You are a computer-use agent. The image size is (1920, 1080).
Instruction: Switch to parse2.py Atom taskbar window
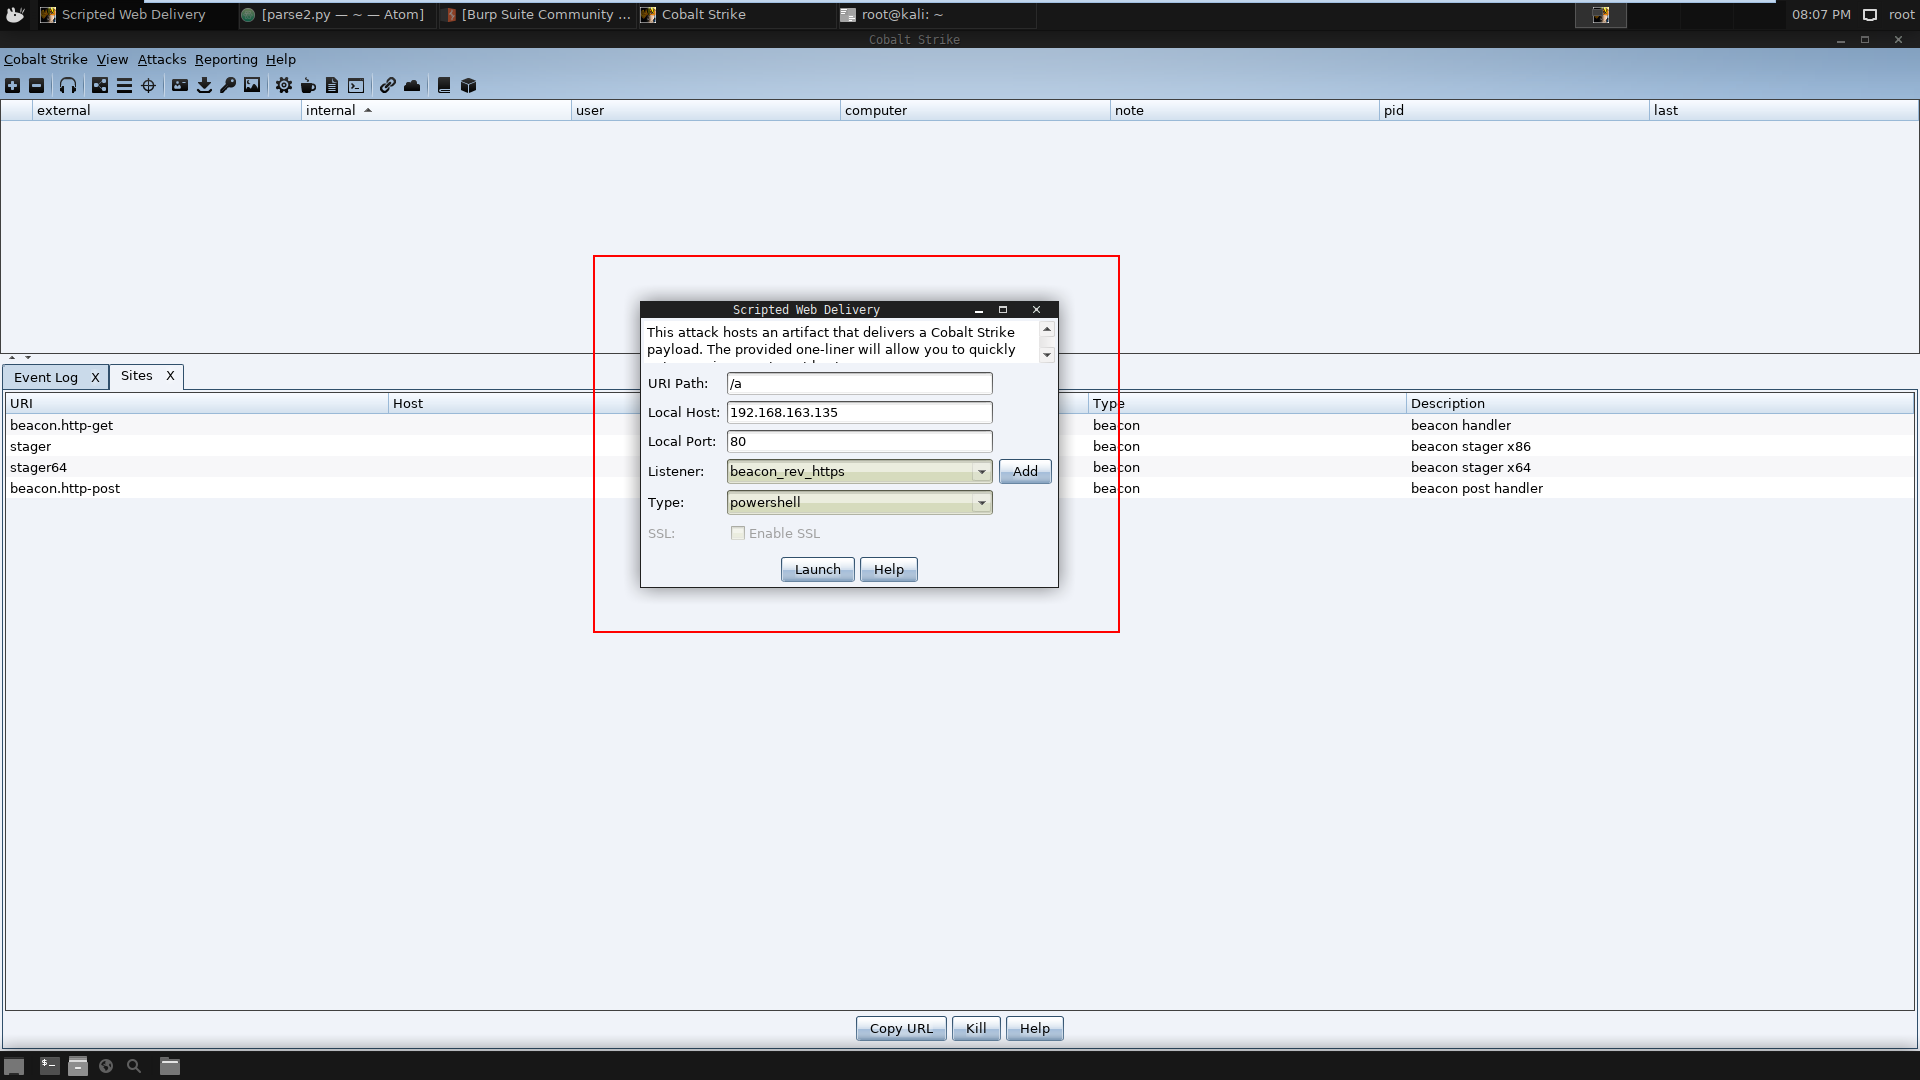(x=336, y=15)
